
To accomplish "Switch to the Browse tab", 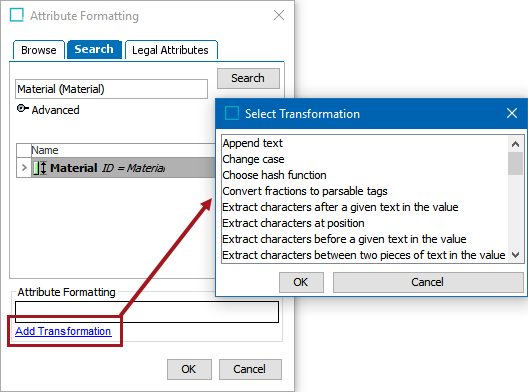I will [x=39, y=50].
